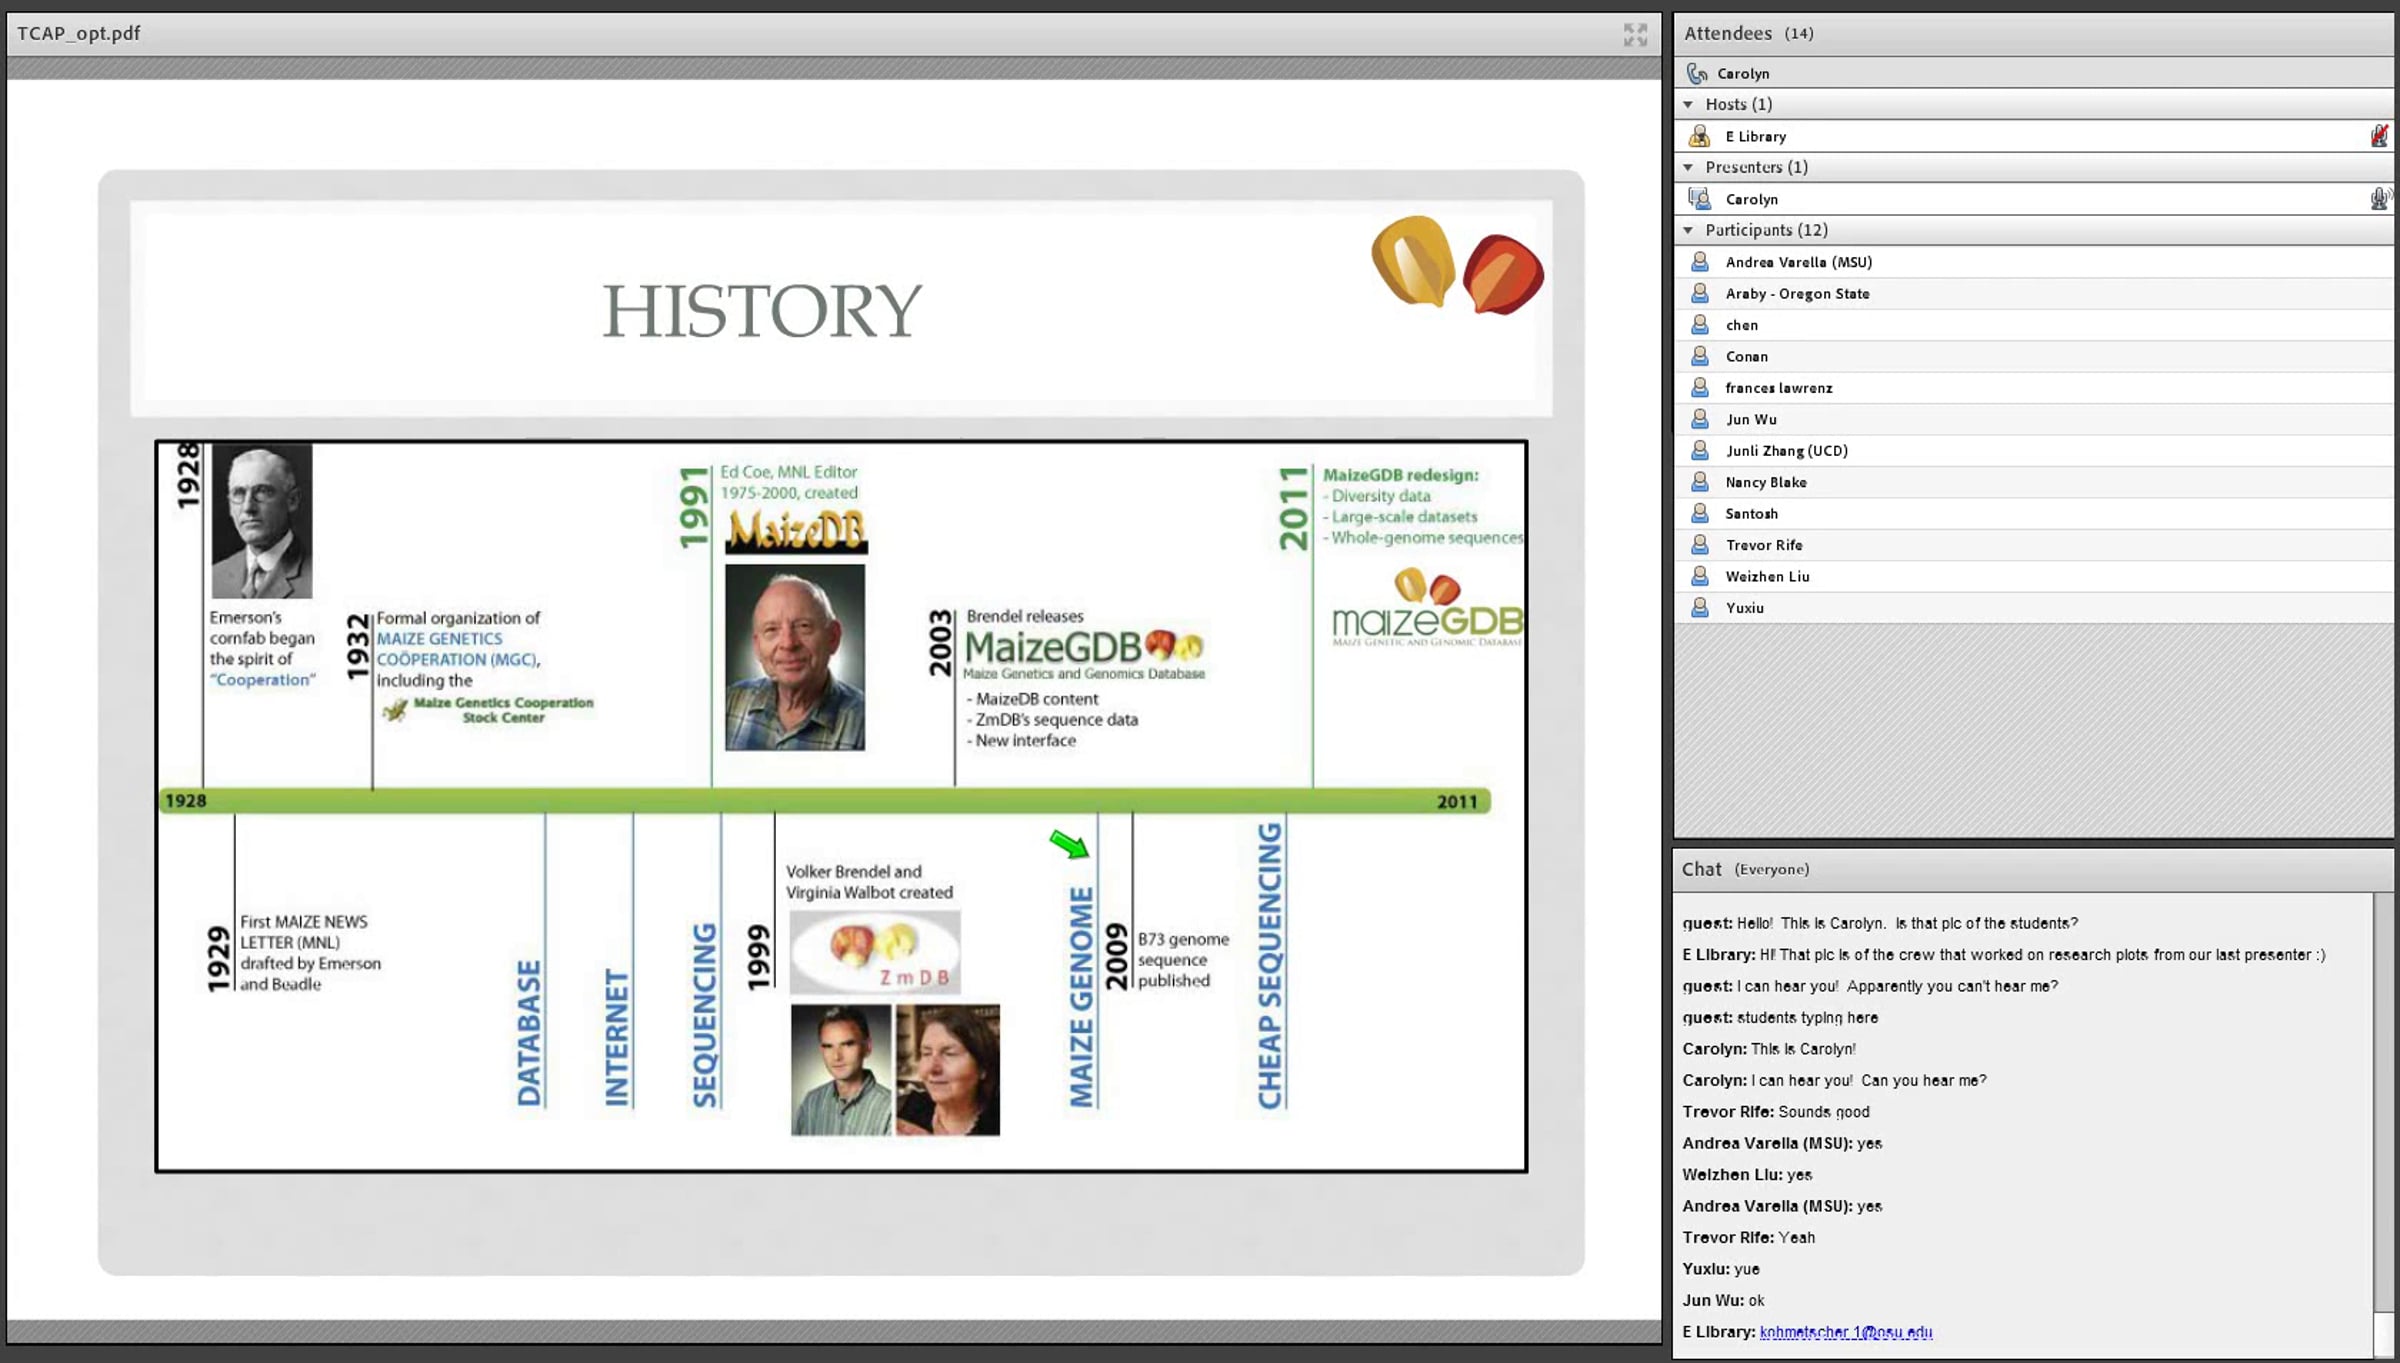The width and height of the screenshot is (2400, 1363).
Task: Select attendee name Junli Zhang (UCD)
Action: 1786,451
